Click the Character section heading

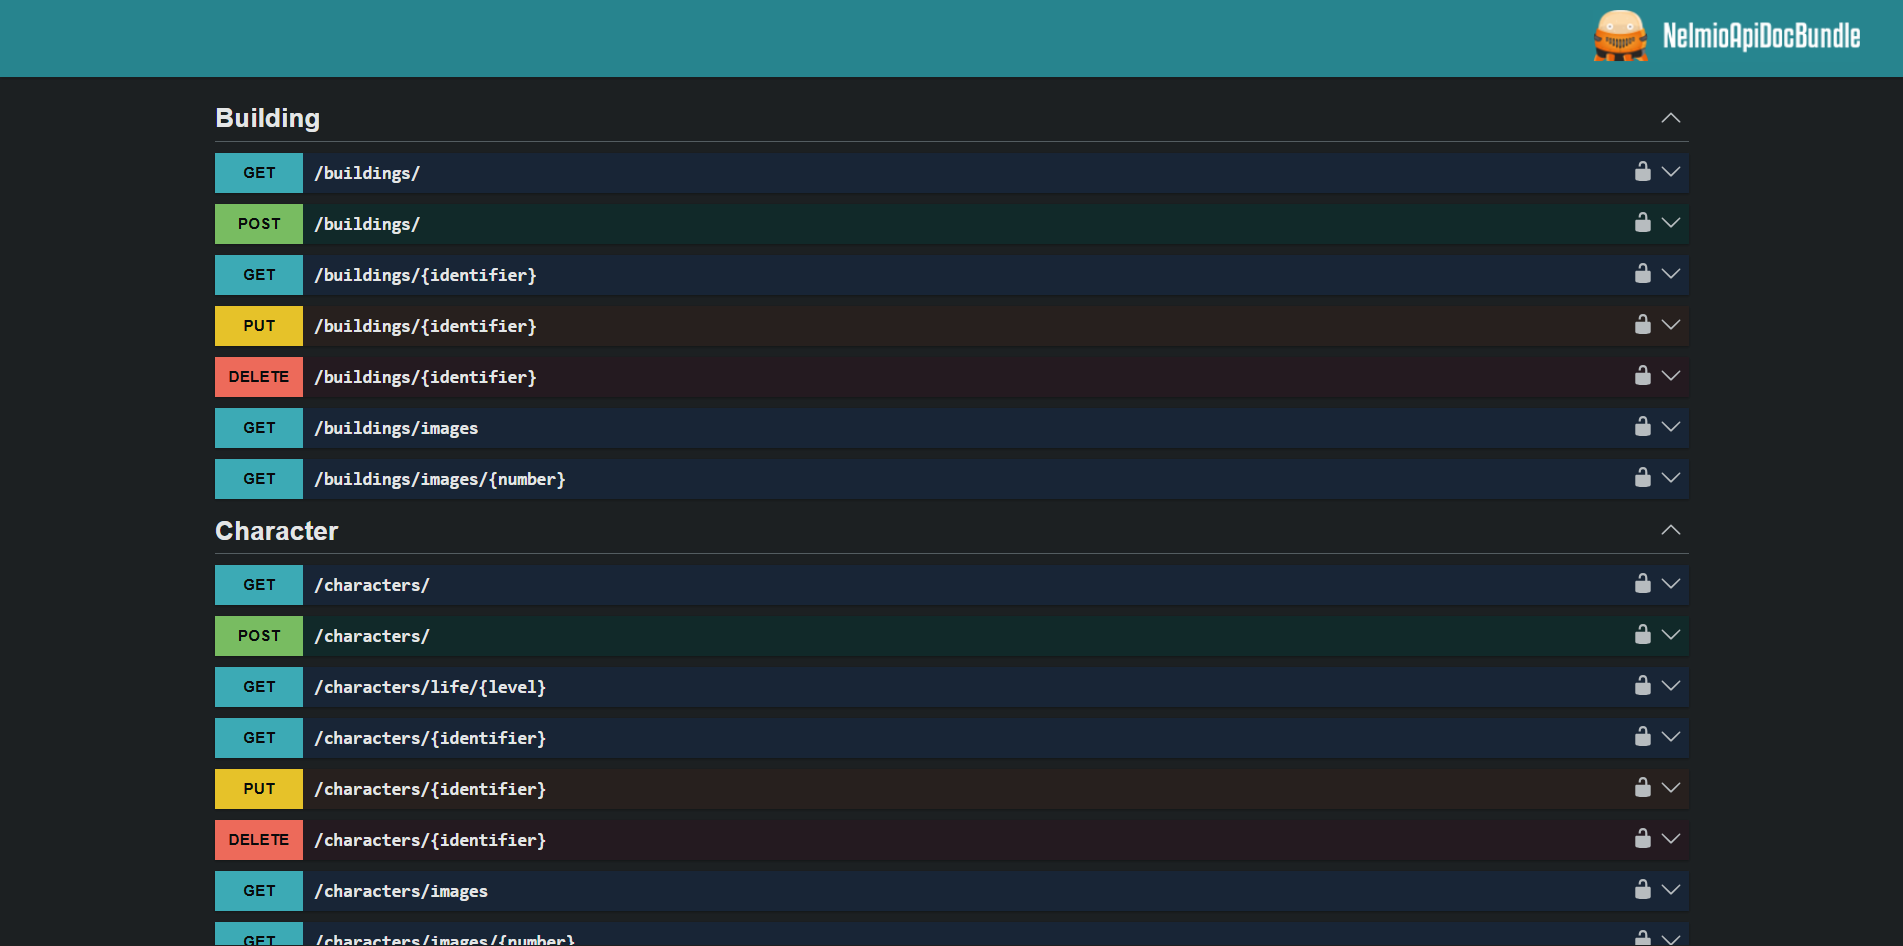277,531
